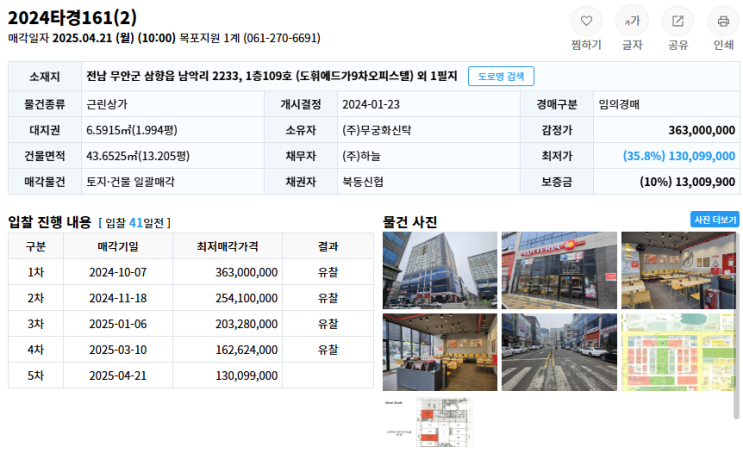Open the street crosswalk photo thumbnail

[559, 352]
